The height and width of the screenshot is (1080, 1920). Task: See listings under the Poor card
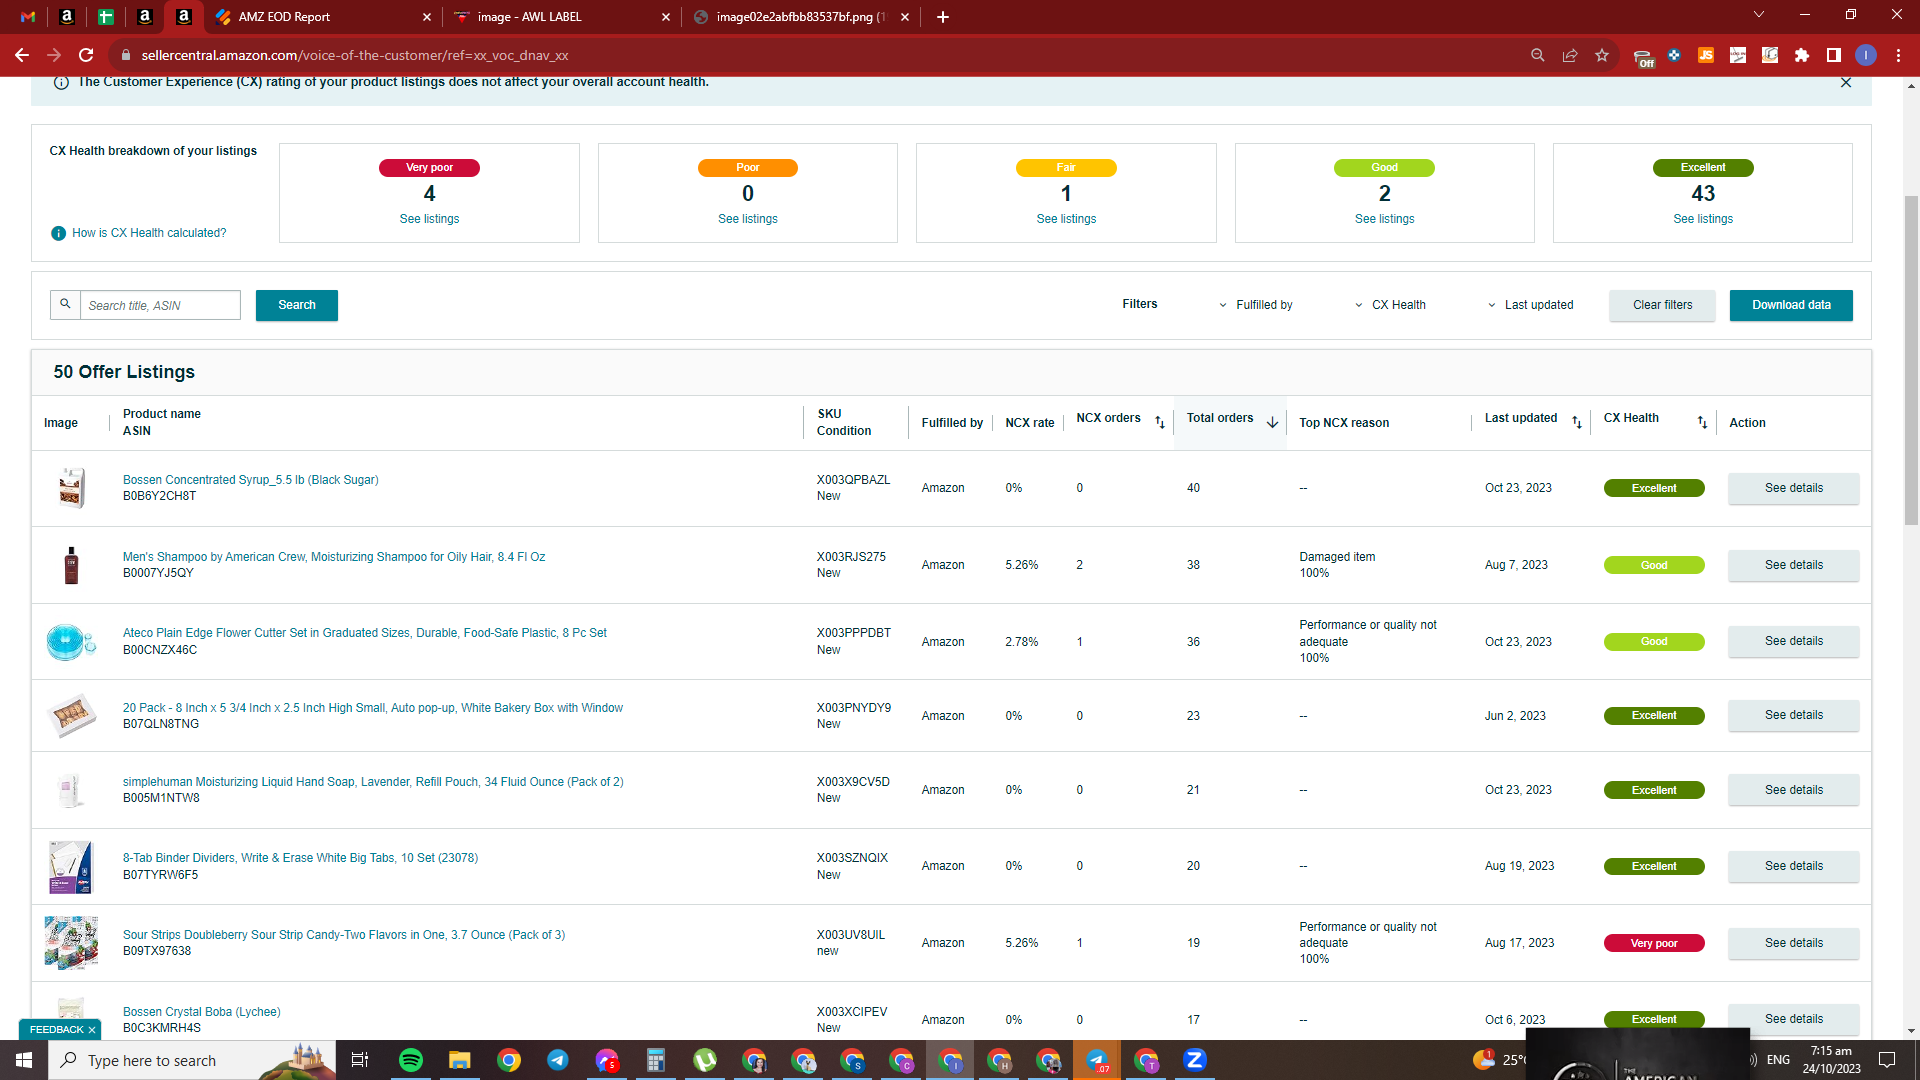[x=748, y=219]
